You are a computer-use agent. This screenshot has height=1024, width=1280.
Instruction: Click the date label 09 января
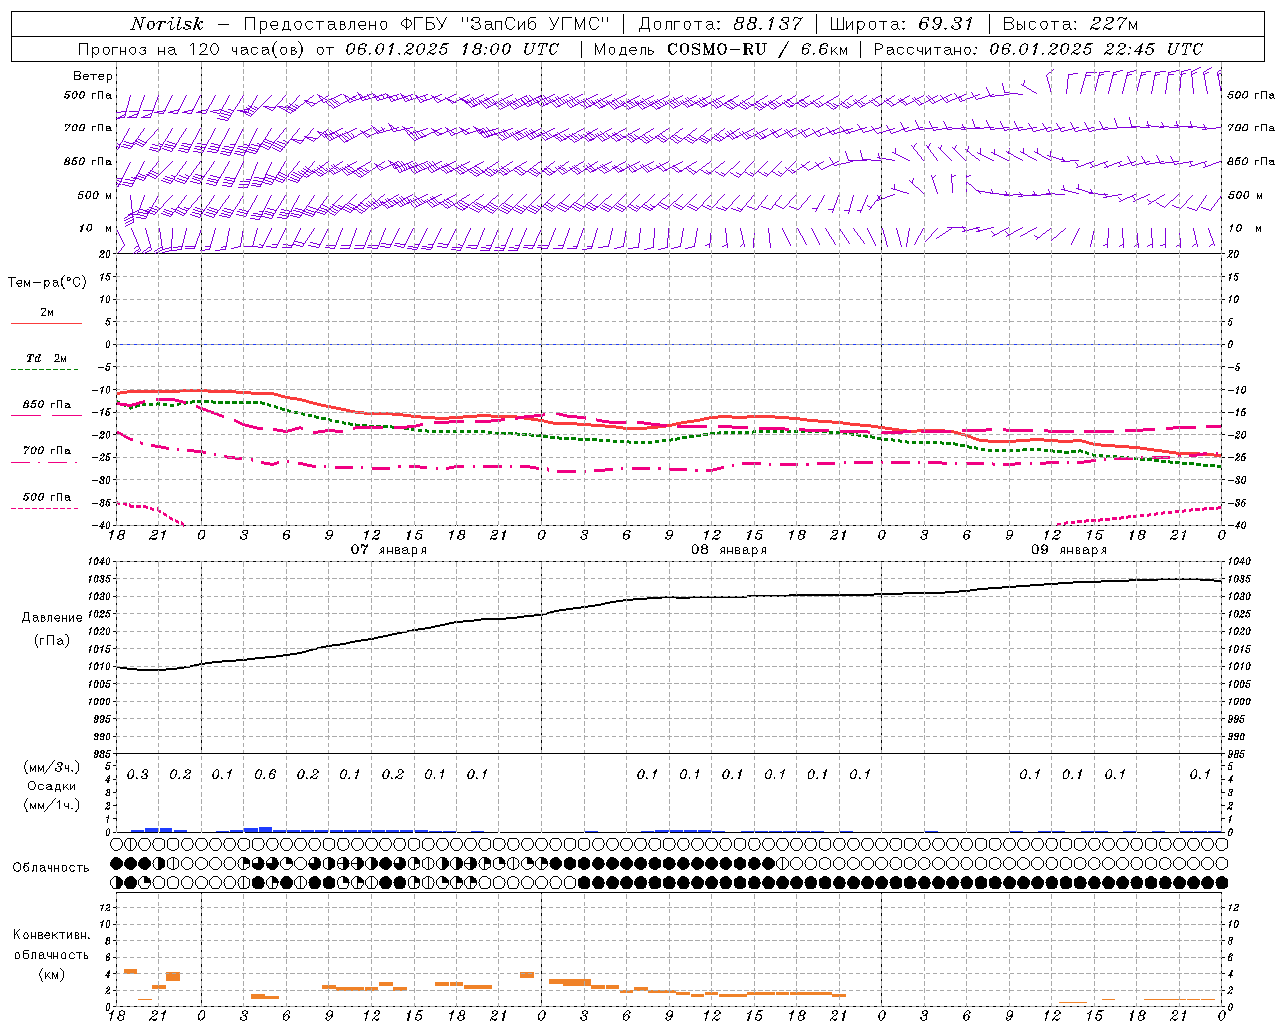pos(1069,550)
